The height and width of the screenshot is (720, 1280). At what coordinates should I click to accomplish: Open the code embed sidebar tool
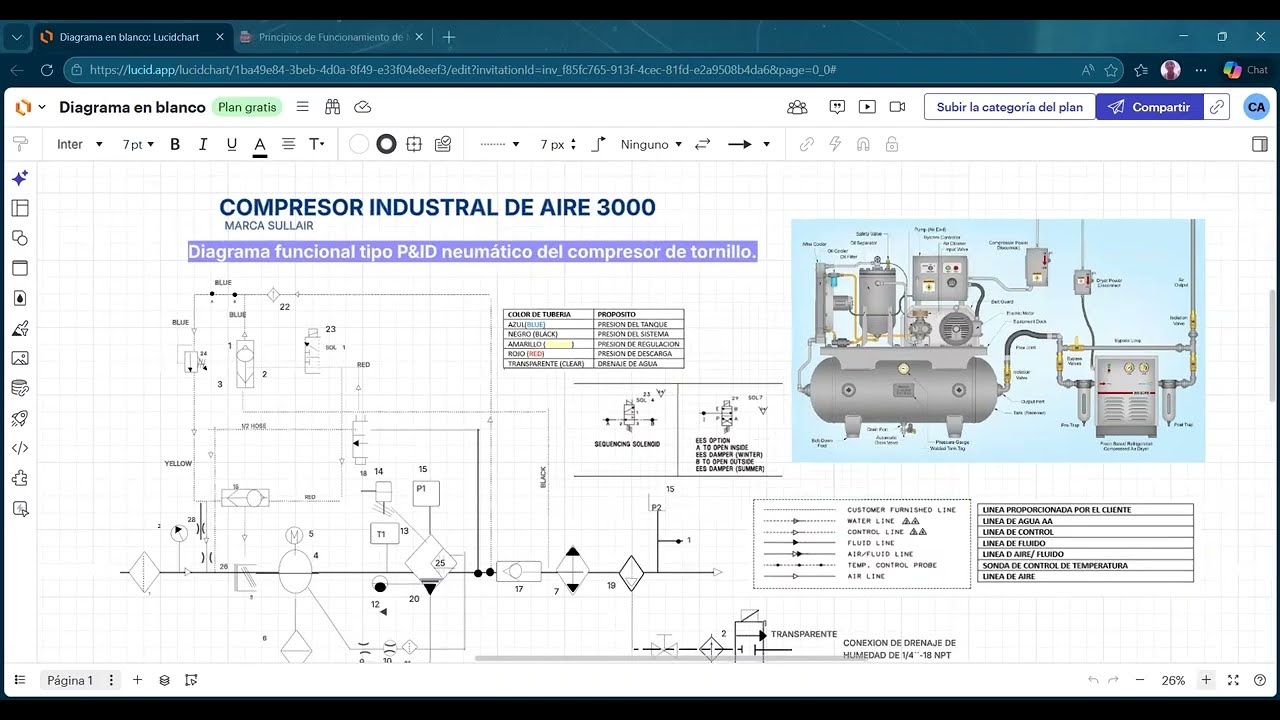(20, 448)
